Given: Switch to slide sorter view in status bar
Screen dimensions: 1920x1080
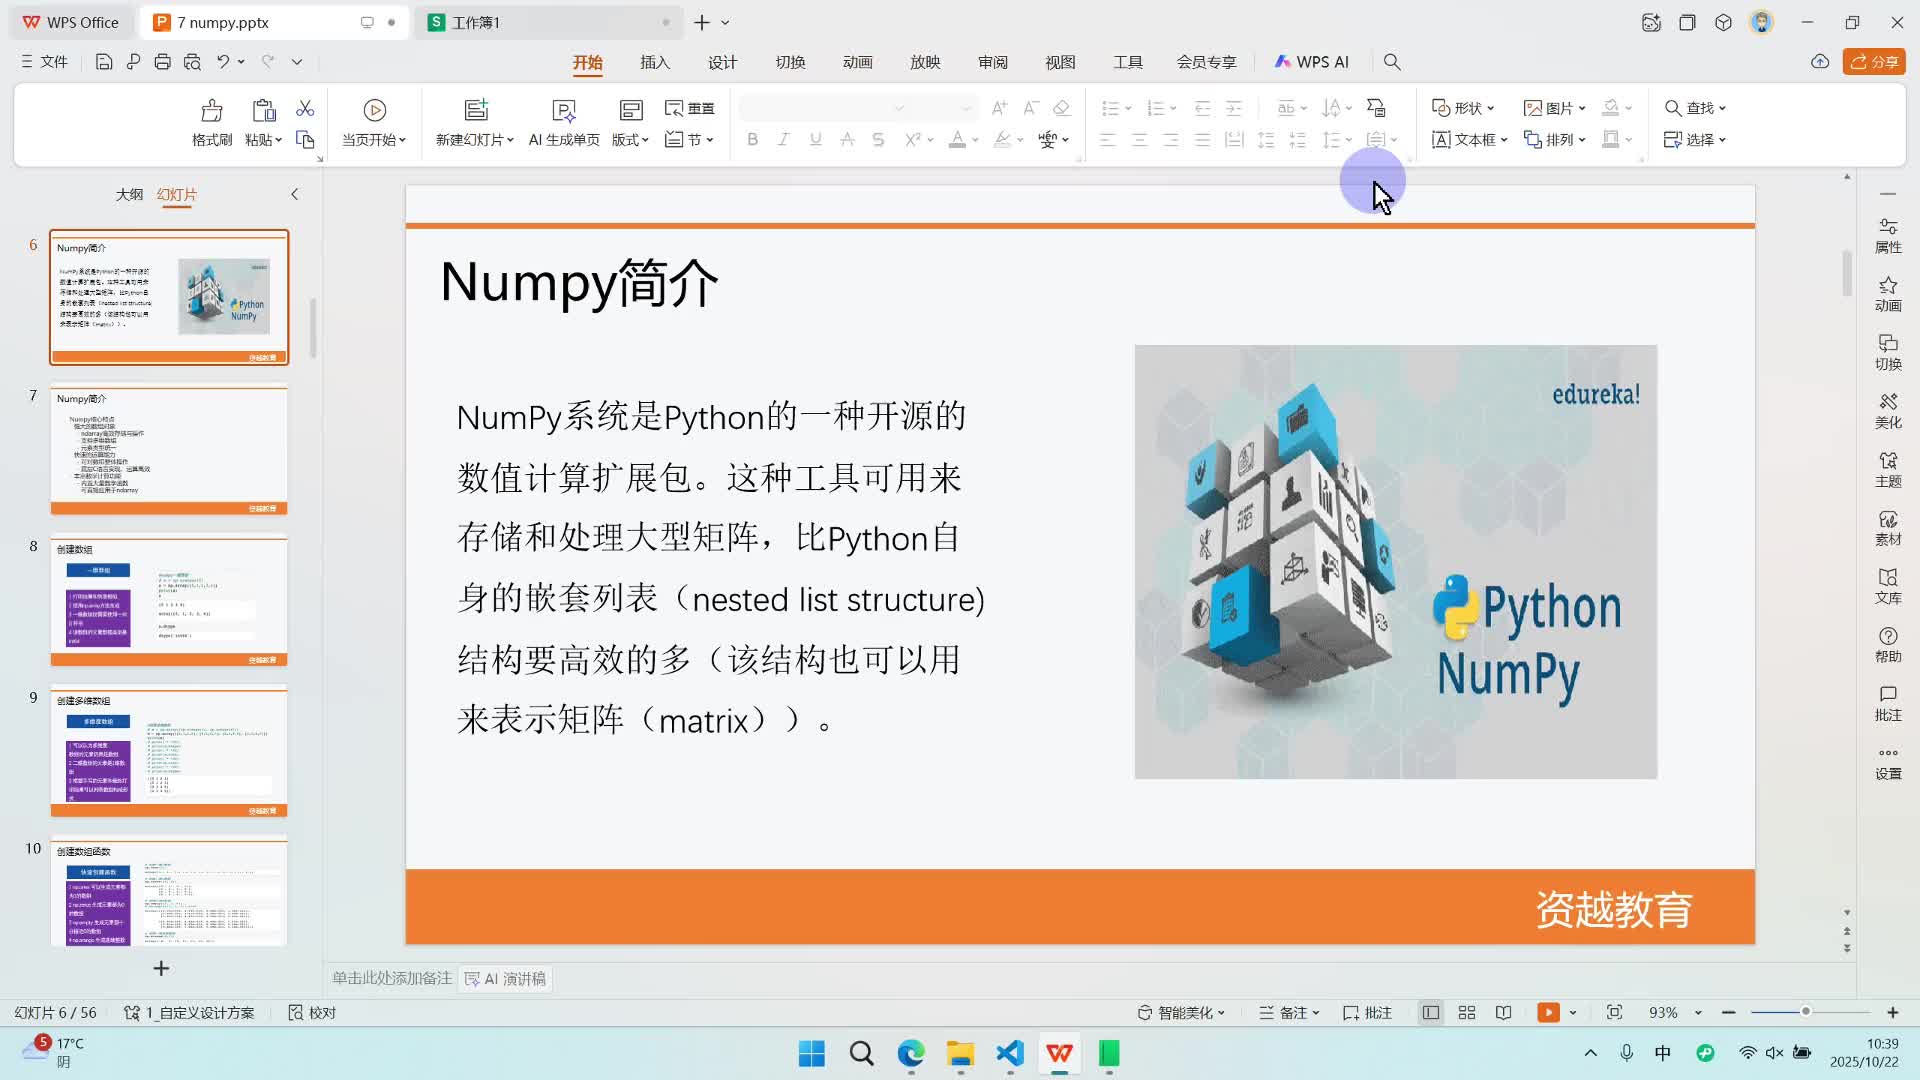Looking at the screenshot, I should click(x=1467, y=1013).
